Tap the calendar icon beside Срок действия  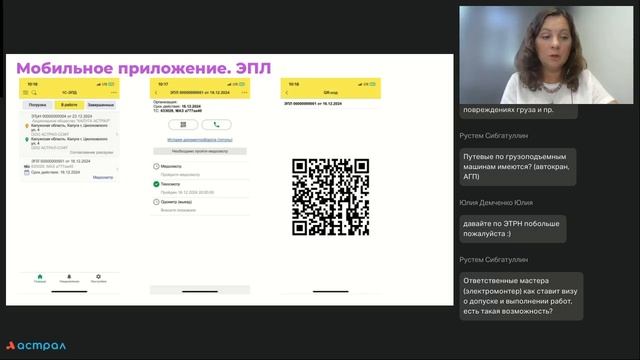coord(27,172)
